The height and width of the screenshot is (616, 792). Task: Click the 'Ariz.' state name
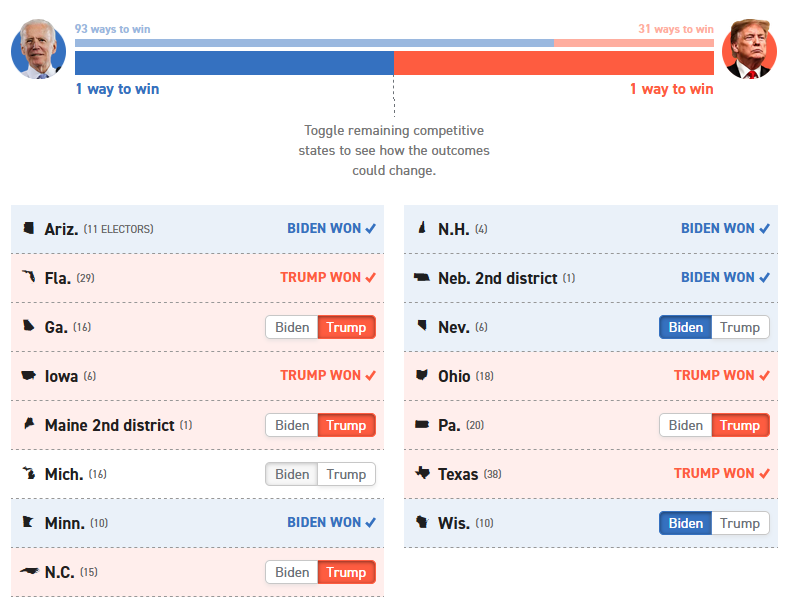tap(61, 229)
